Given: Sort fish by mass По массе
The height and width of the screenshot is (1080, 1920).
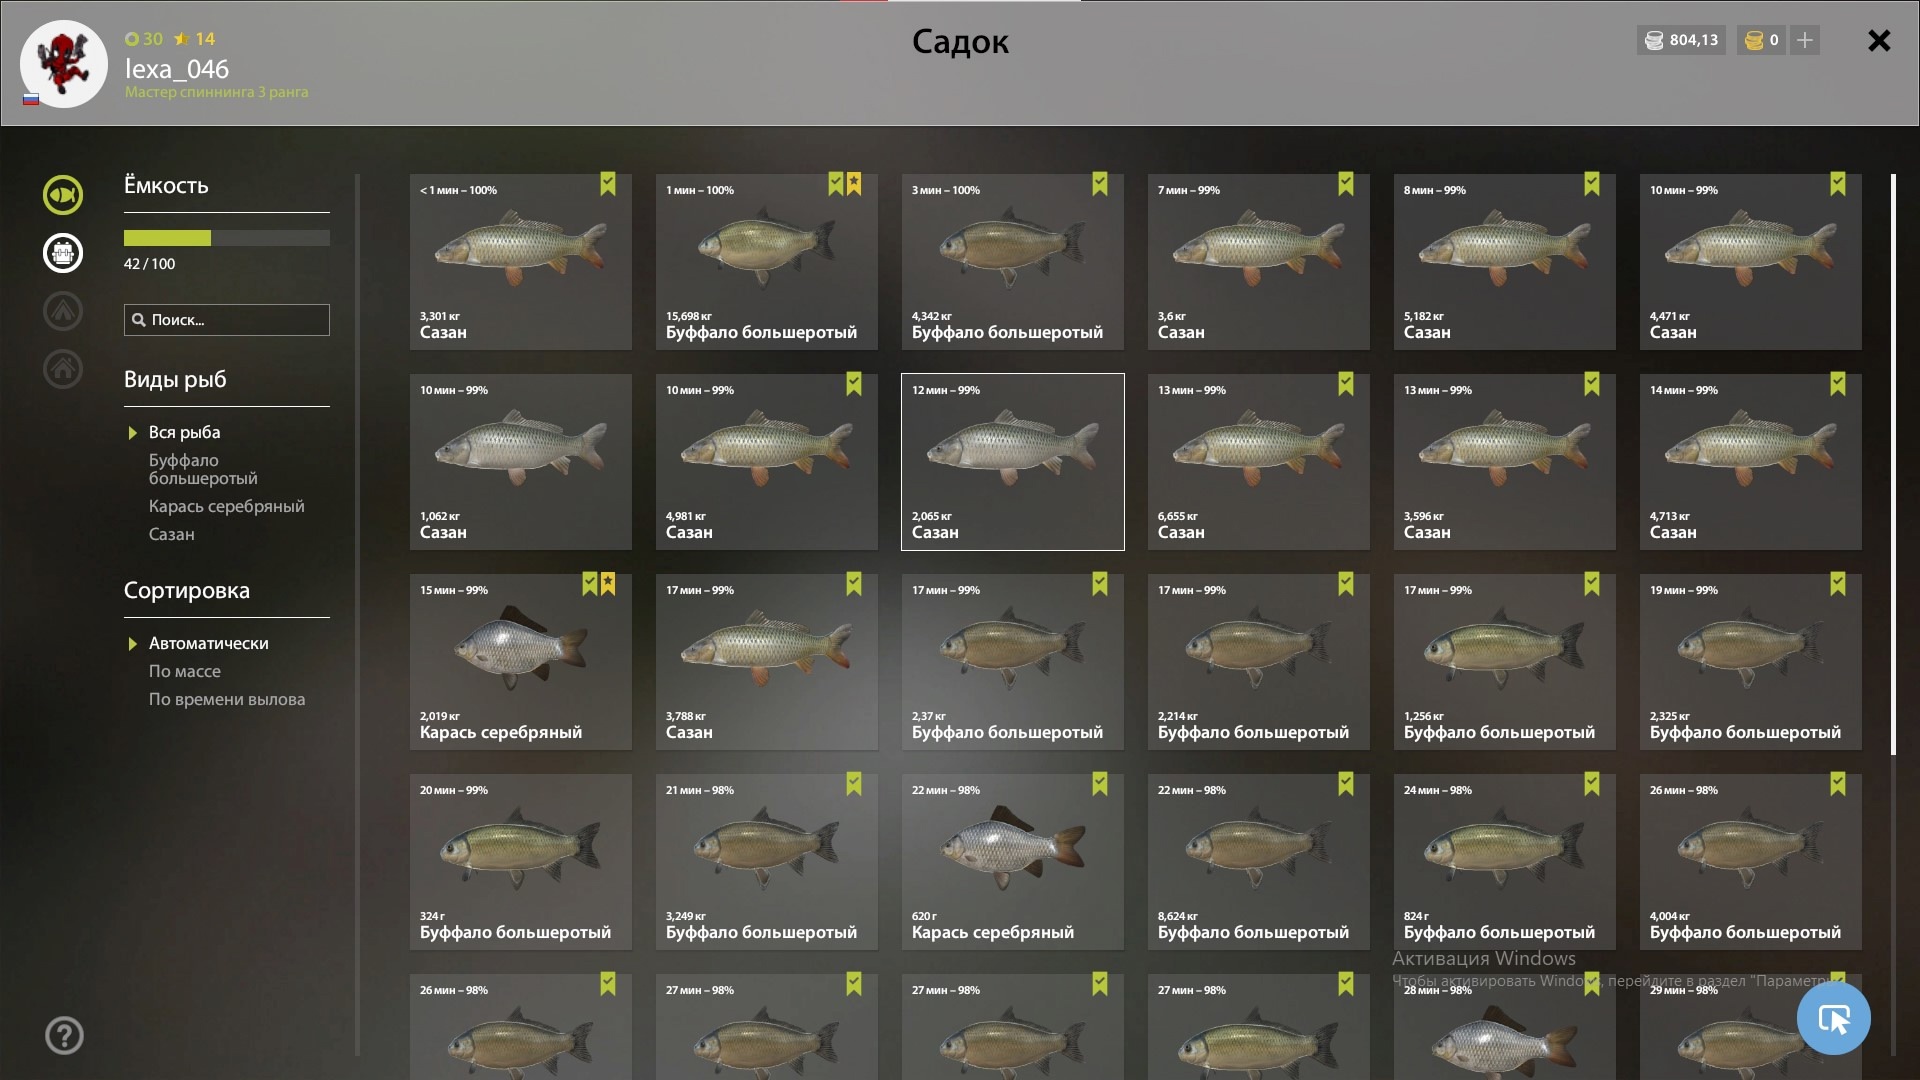Looking at the screenshot, I should pos(184,671).
